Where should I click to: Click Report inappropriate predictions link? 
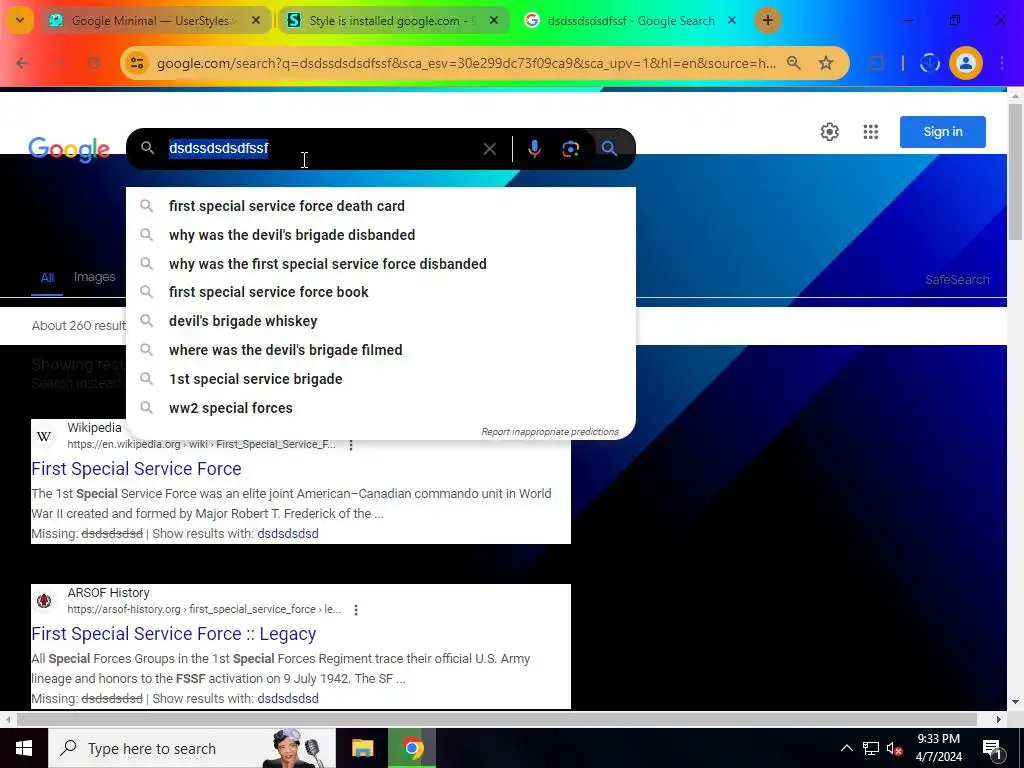[x=550, y=432]
